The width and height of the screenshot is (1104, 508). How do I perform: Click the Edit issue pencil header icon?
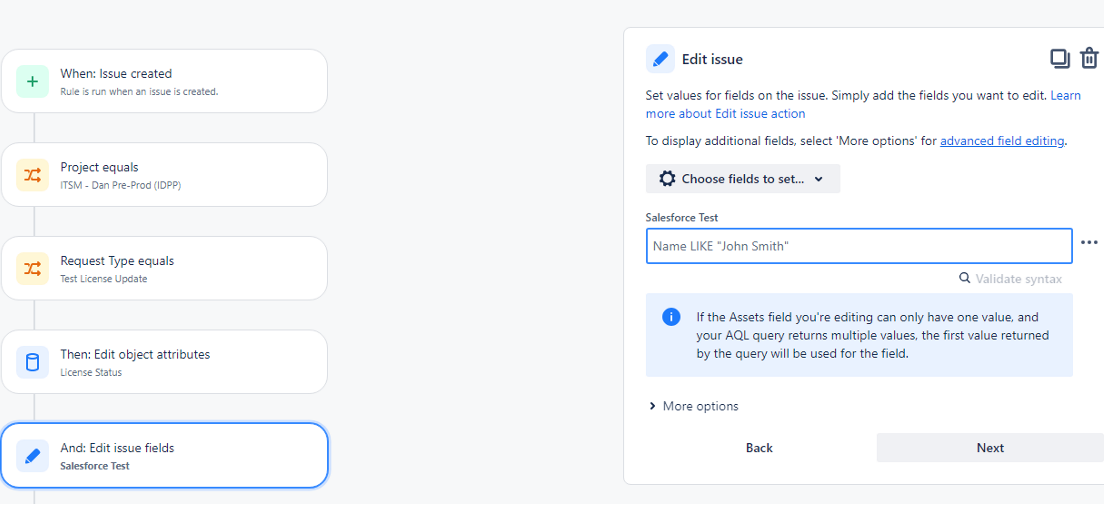tap(660, 59)
